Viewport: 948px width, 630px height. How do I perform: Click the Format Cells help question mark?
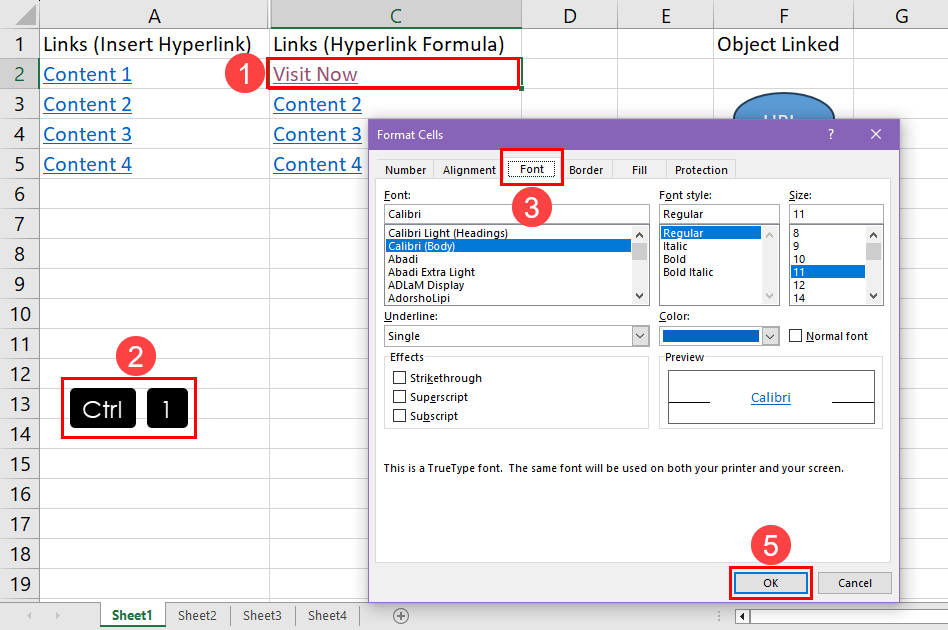click(831, 134)
